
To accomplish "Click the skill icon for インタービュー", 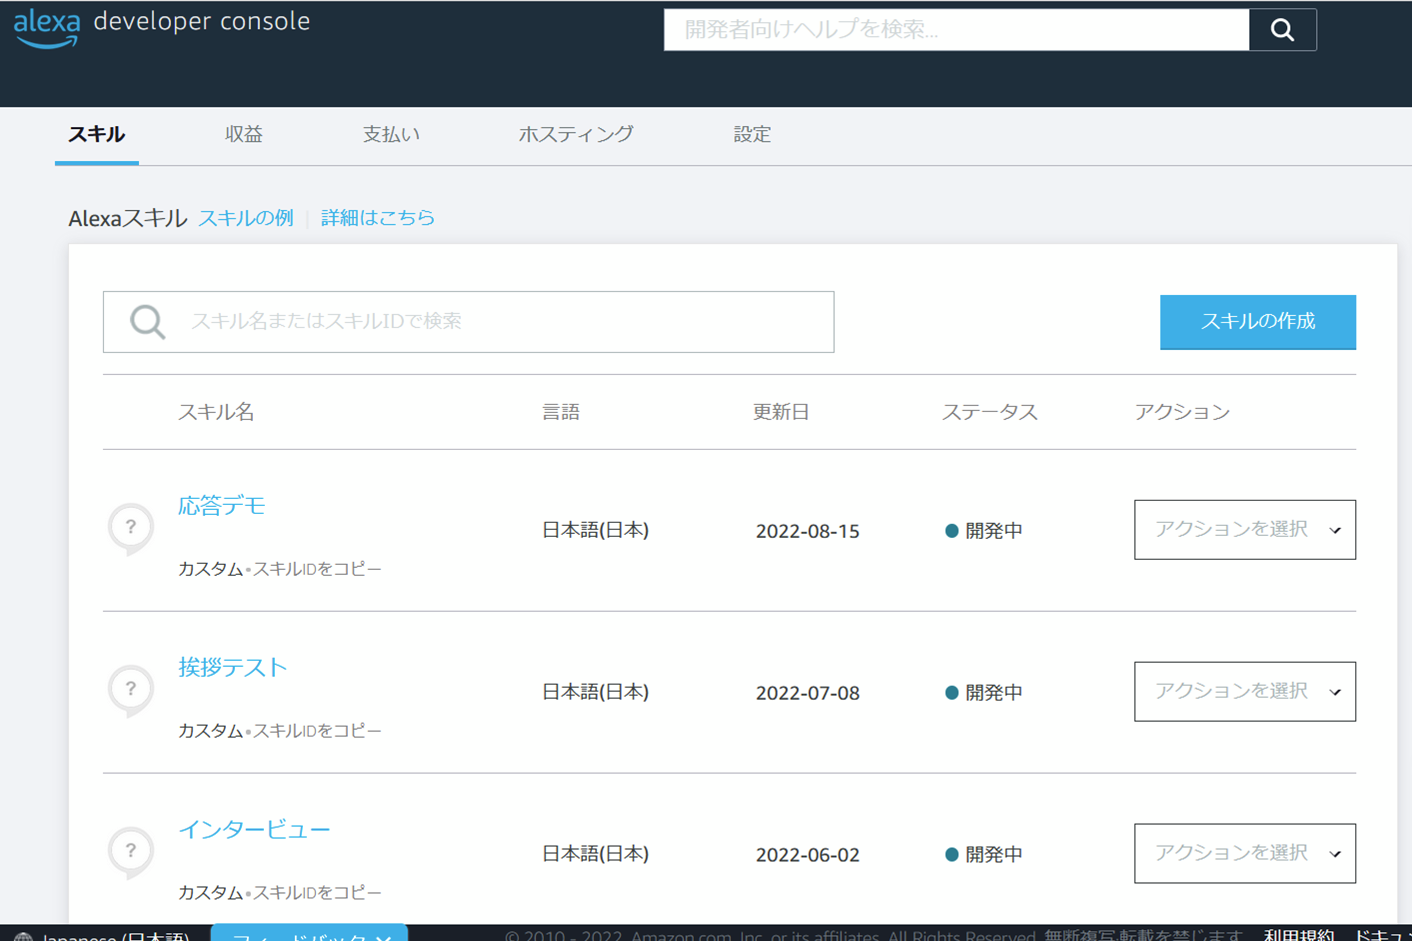I will (131, 852).
